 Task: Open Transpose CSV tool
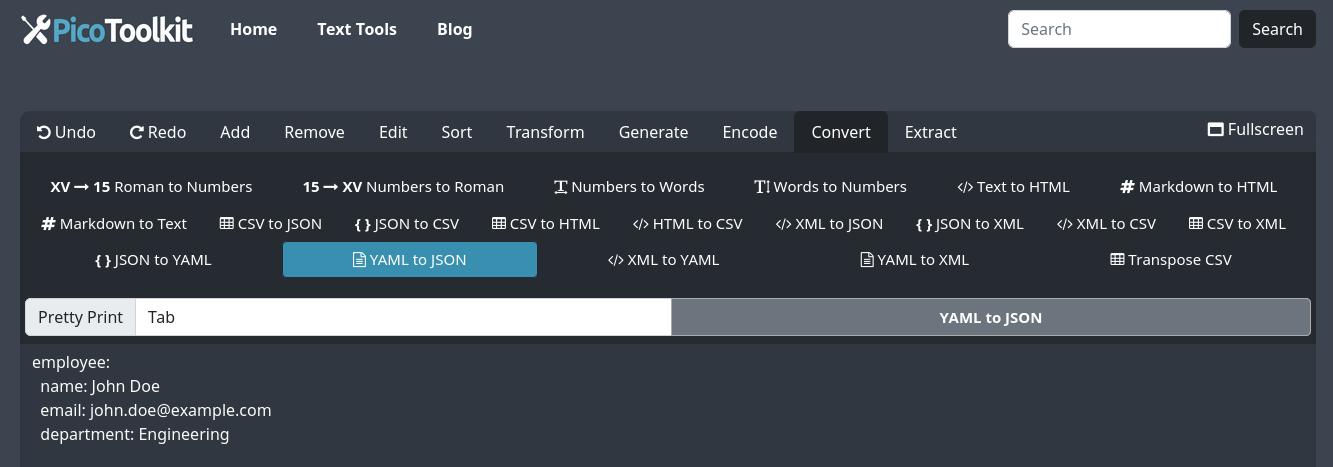click(1170, 259)
